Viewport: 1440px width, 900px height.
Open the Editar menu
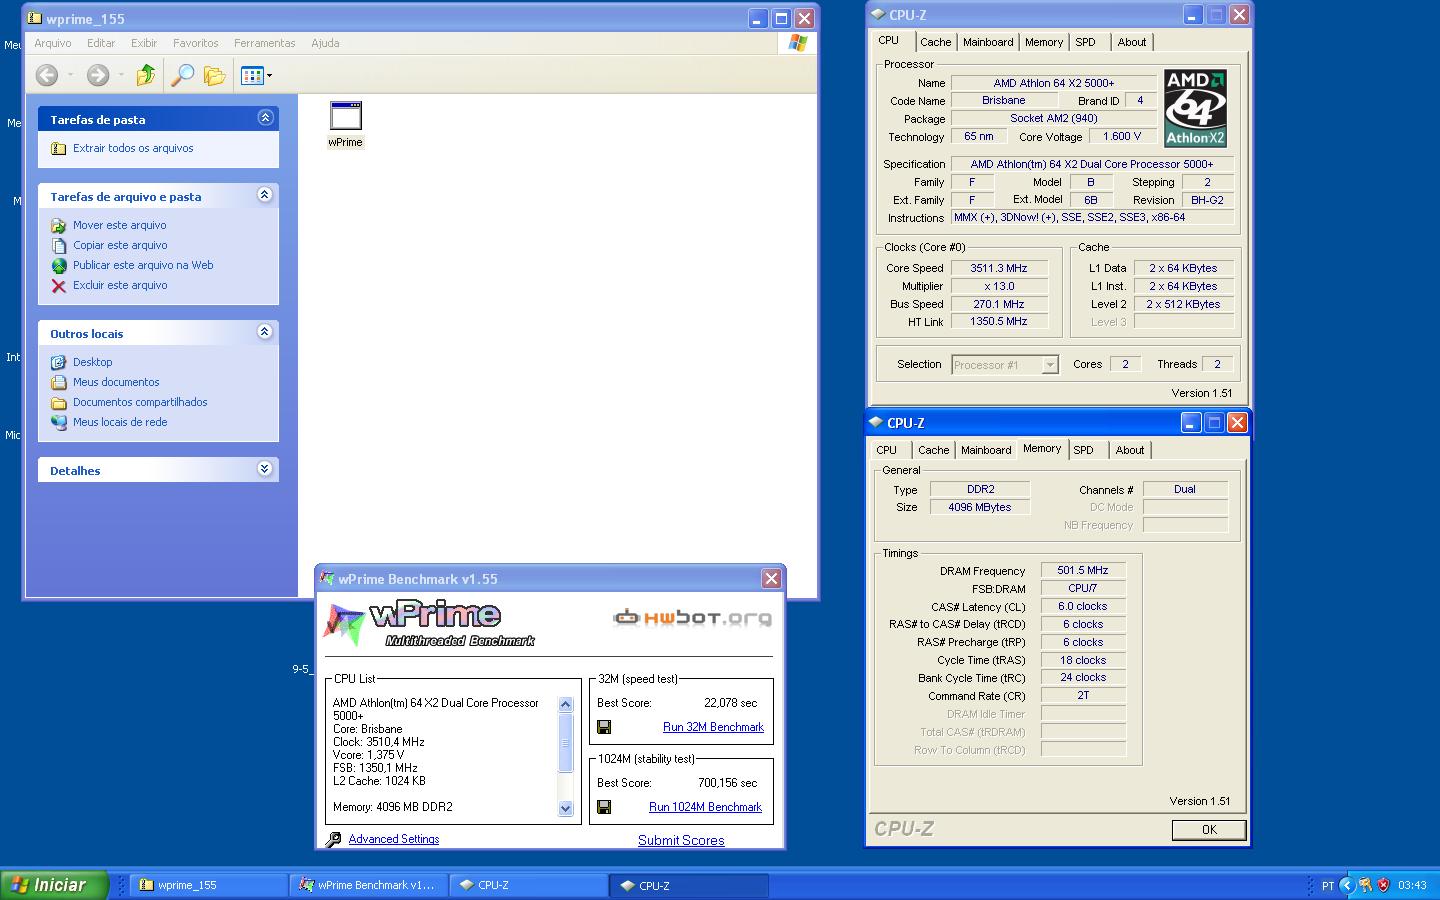click(x=101, y=43)
